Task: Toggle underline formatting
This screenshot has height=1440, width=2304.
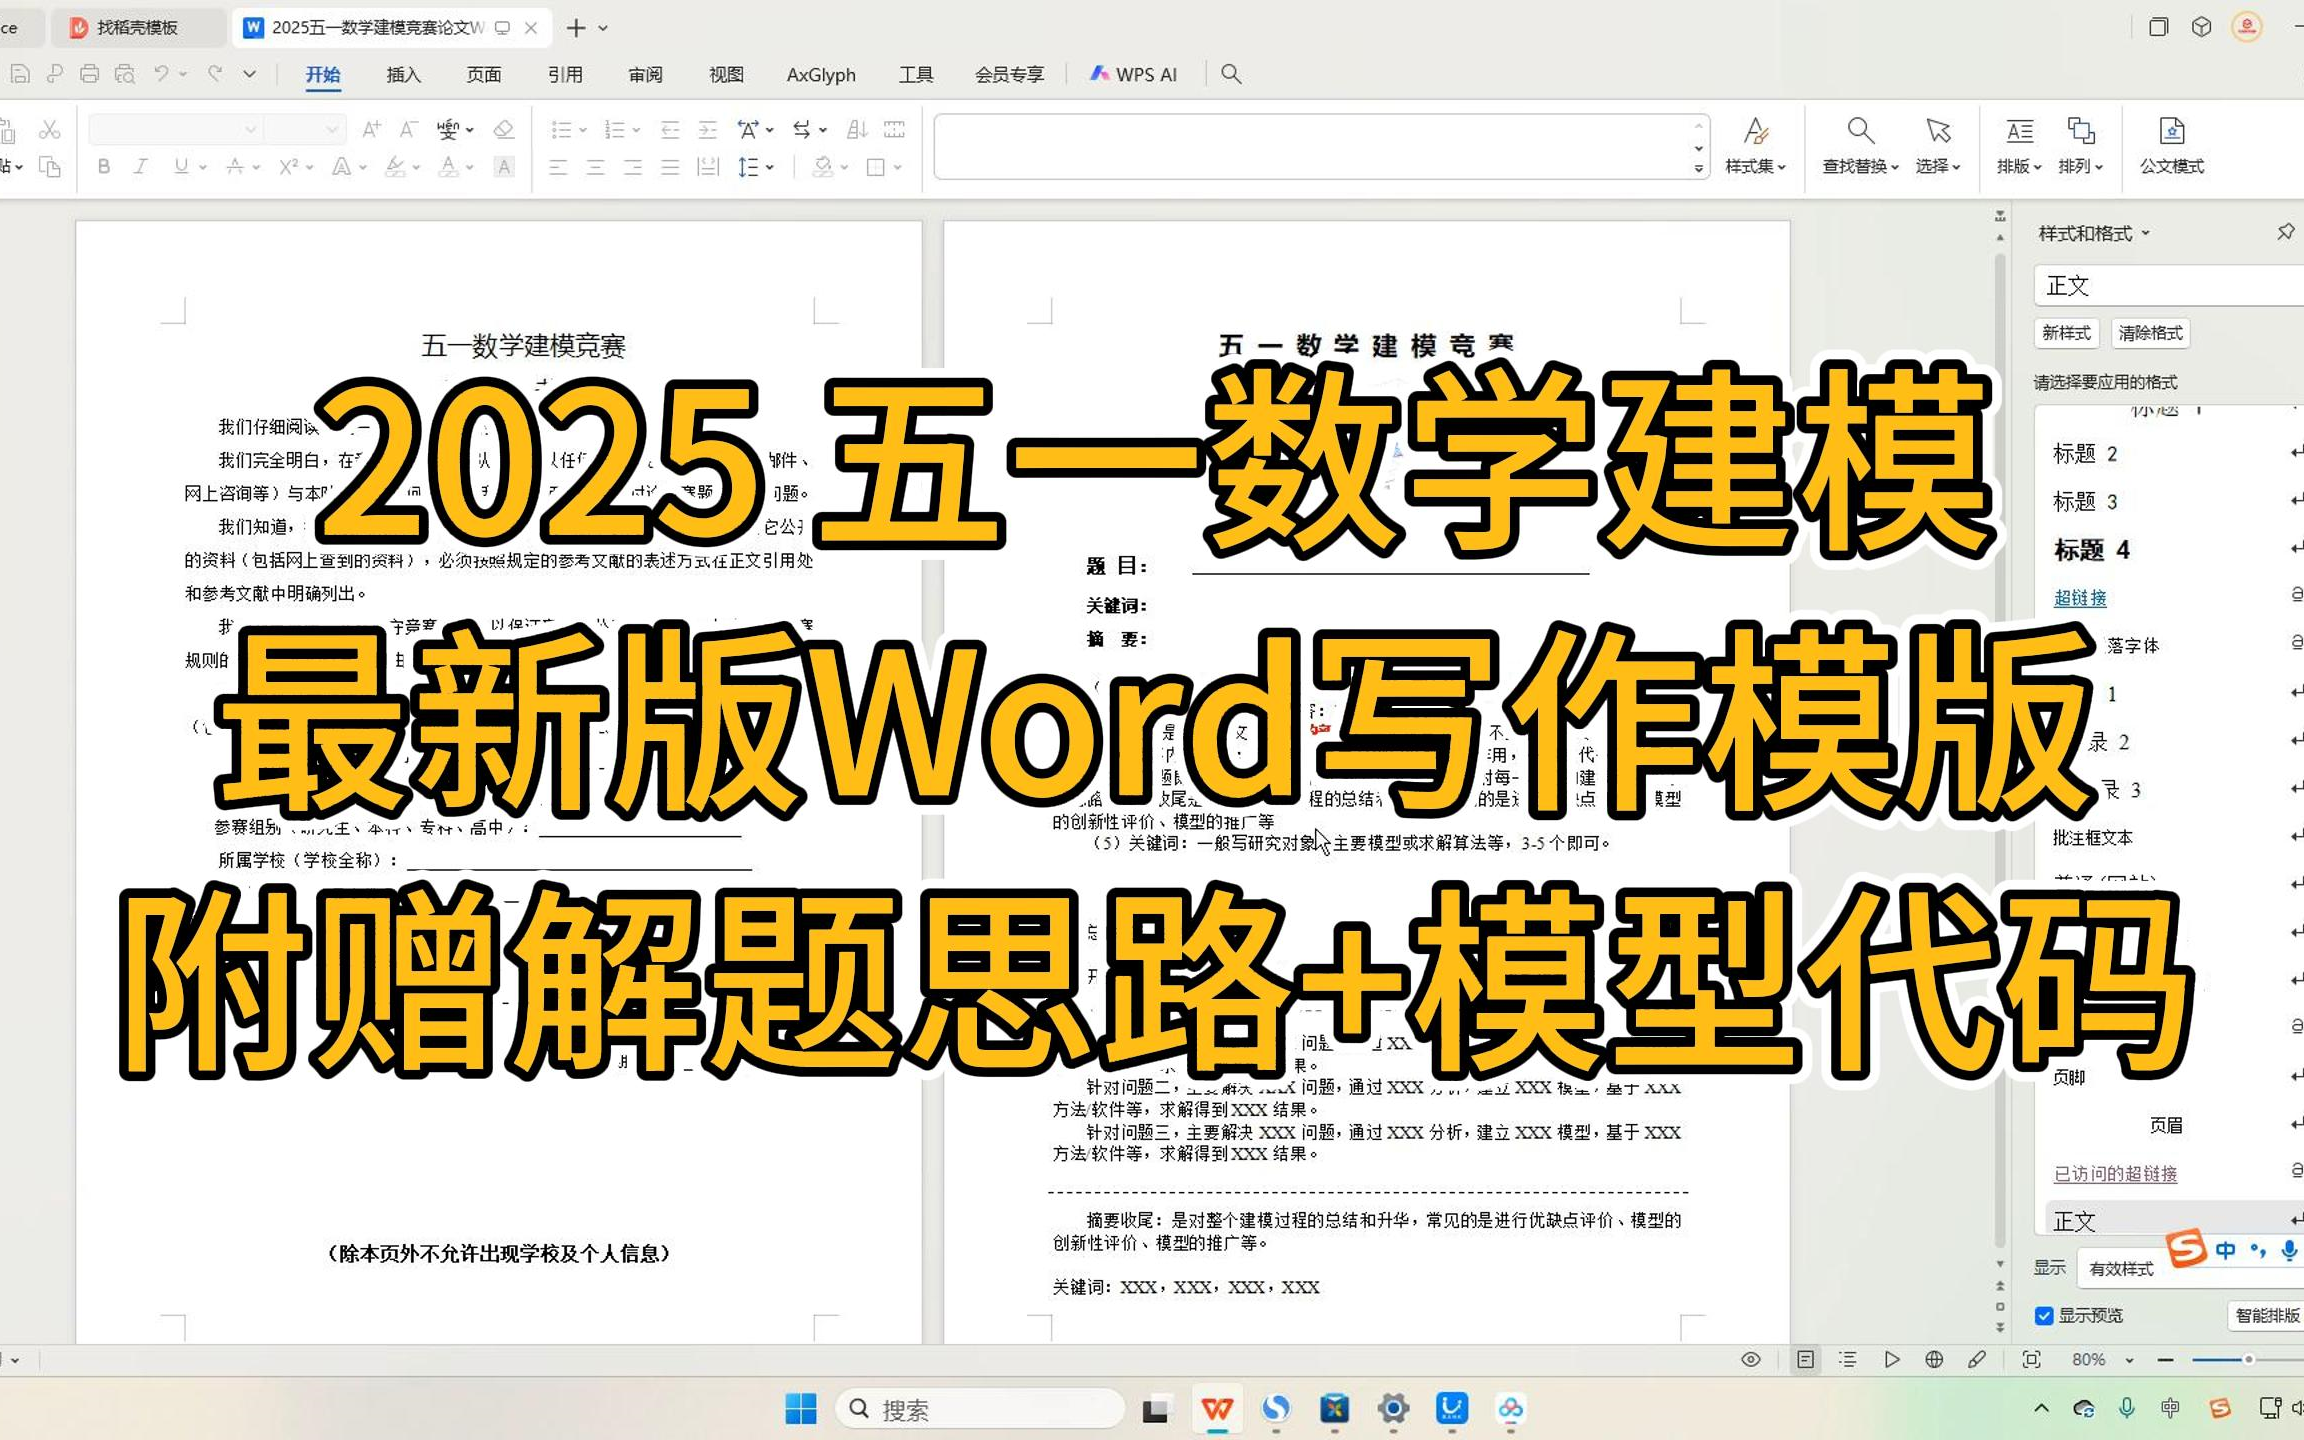Action: (178, 166)
